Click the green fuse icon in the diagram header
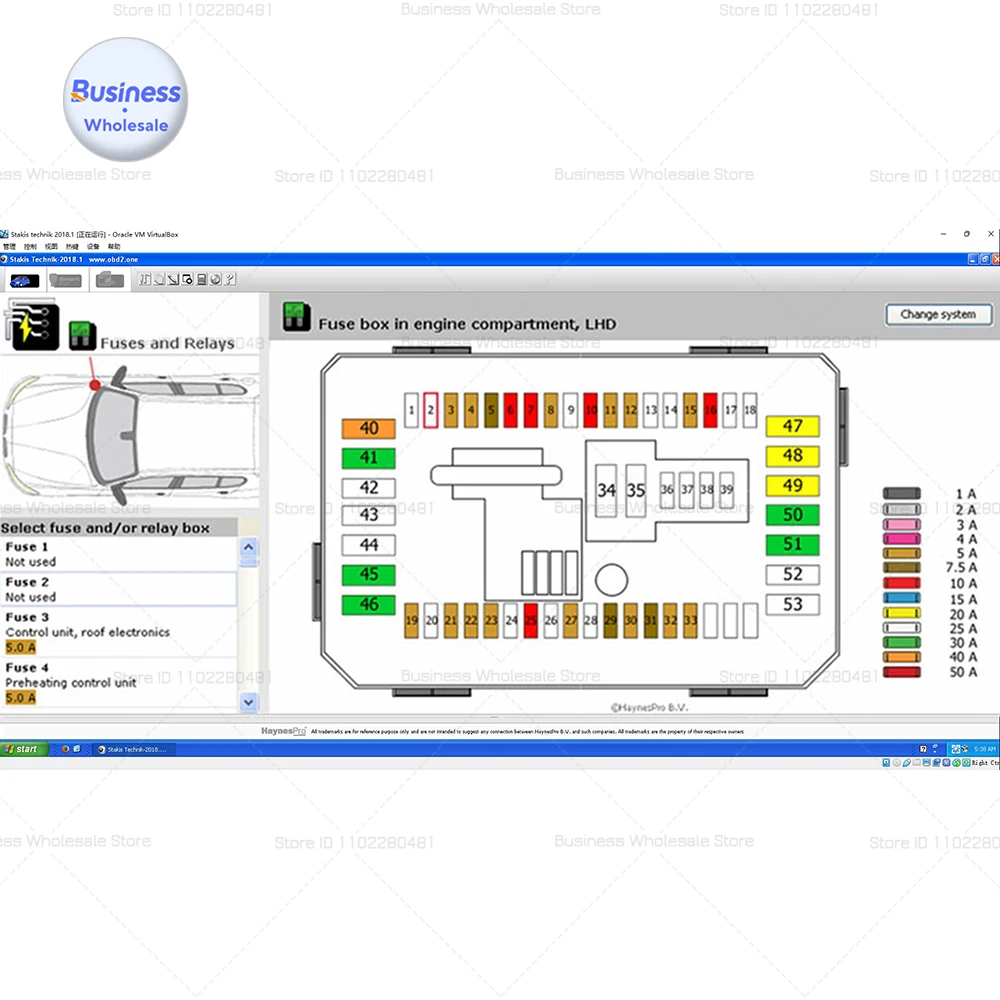Viewport: 1000px width, 1000px height. click(297, 317)
